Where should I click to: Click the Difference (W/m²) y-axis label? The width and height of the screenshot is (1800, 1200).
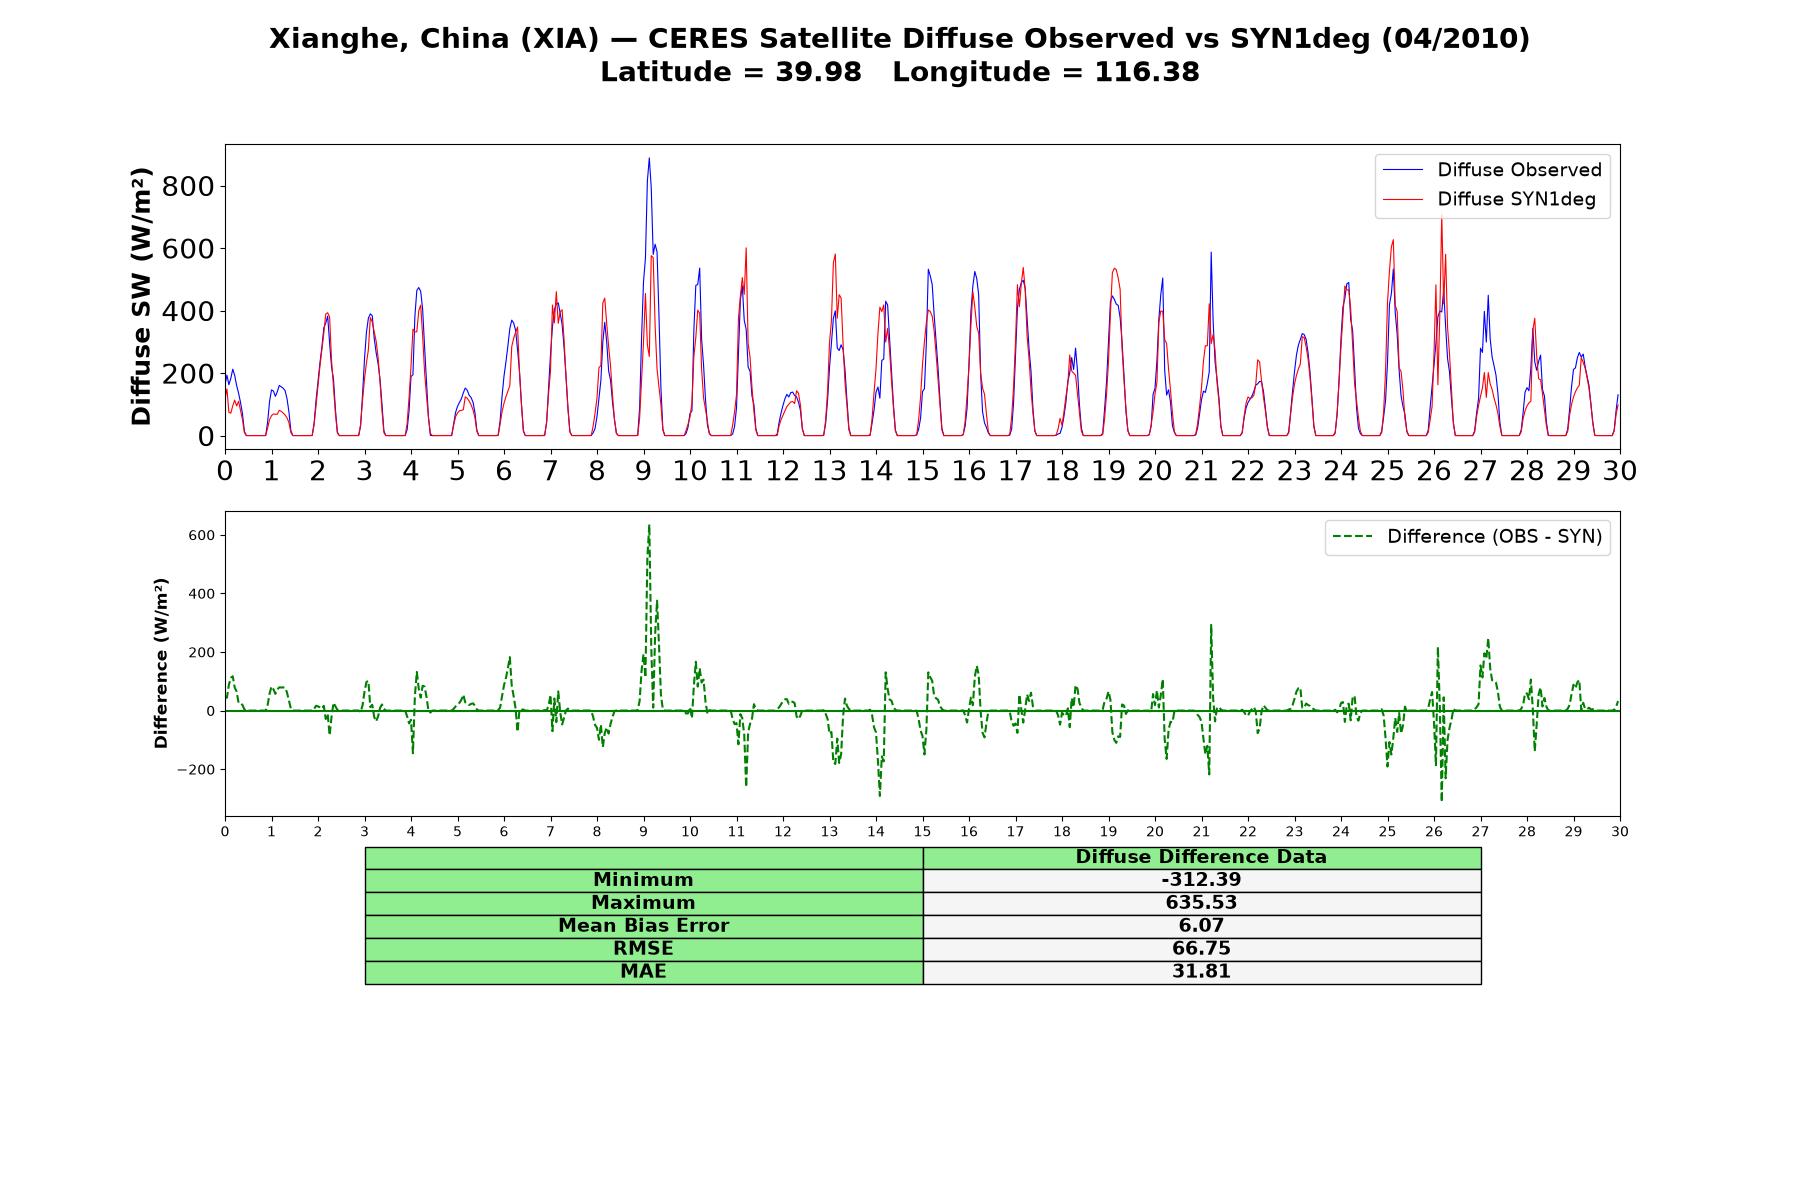(x=161, y=663)
